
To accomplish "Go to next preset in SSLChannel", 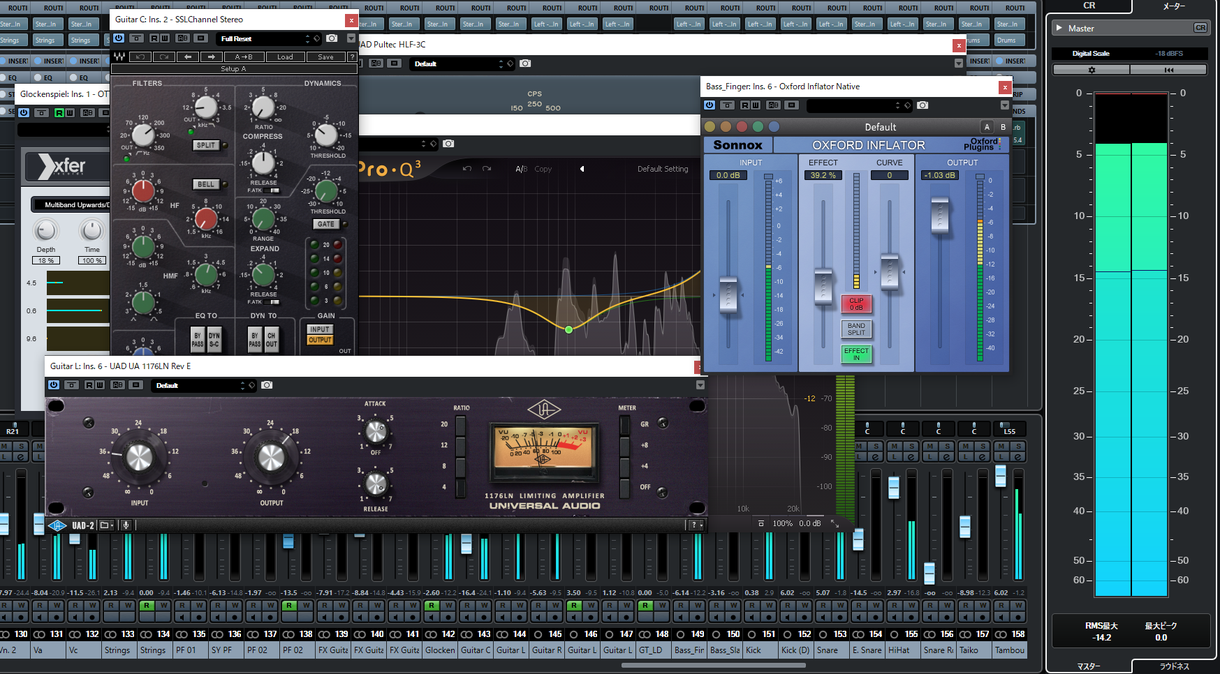I will pos(210,57).
